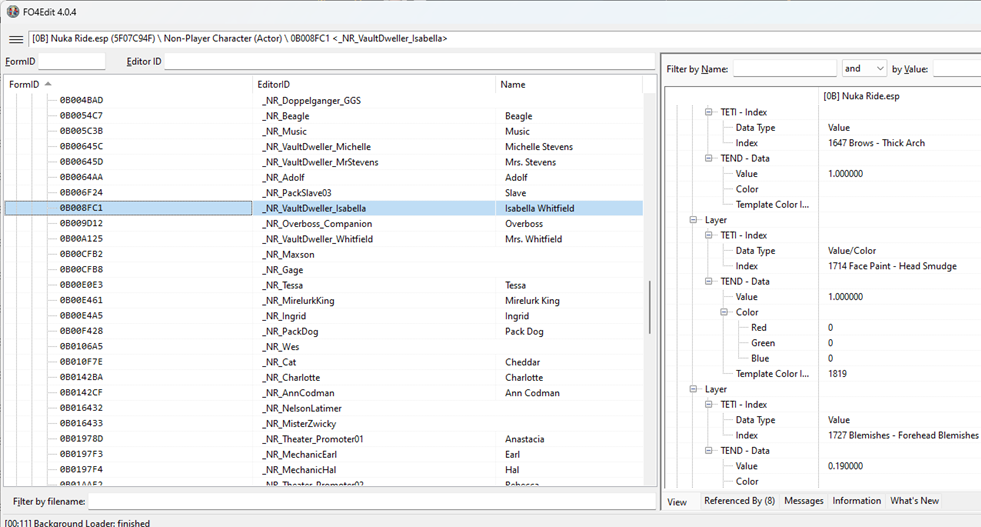
Task: Select the _NR_PackDog record row
Action: tap(323, 331)
